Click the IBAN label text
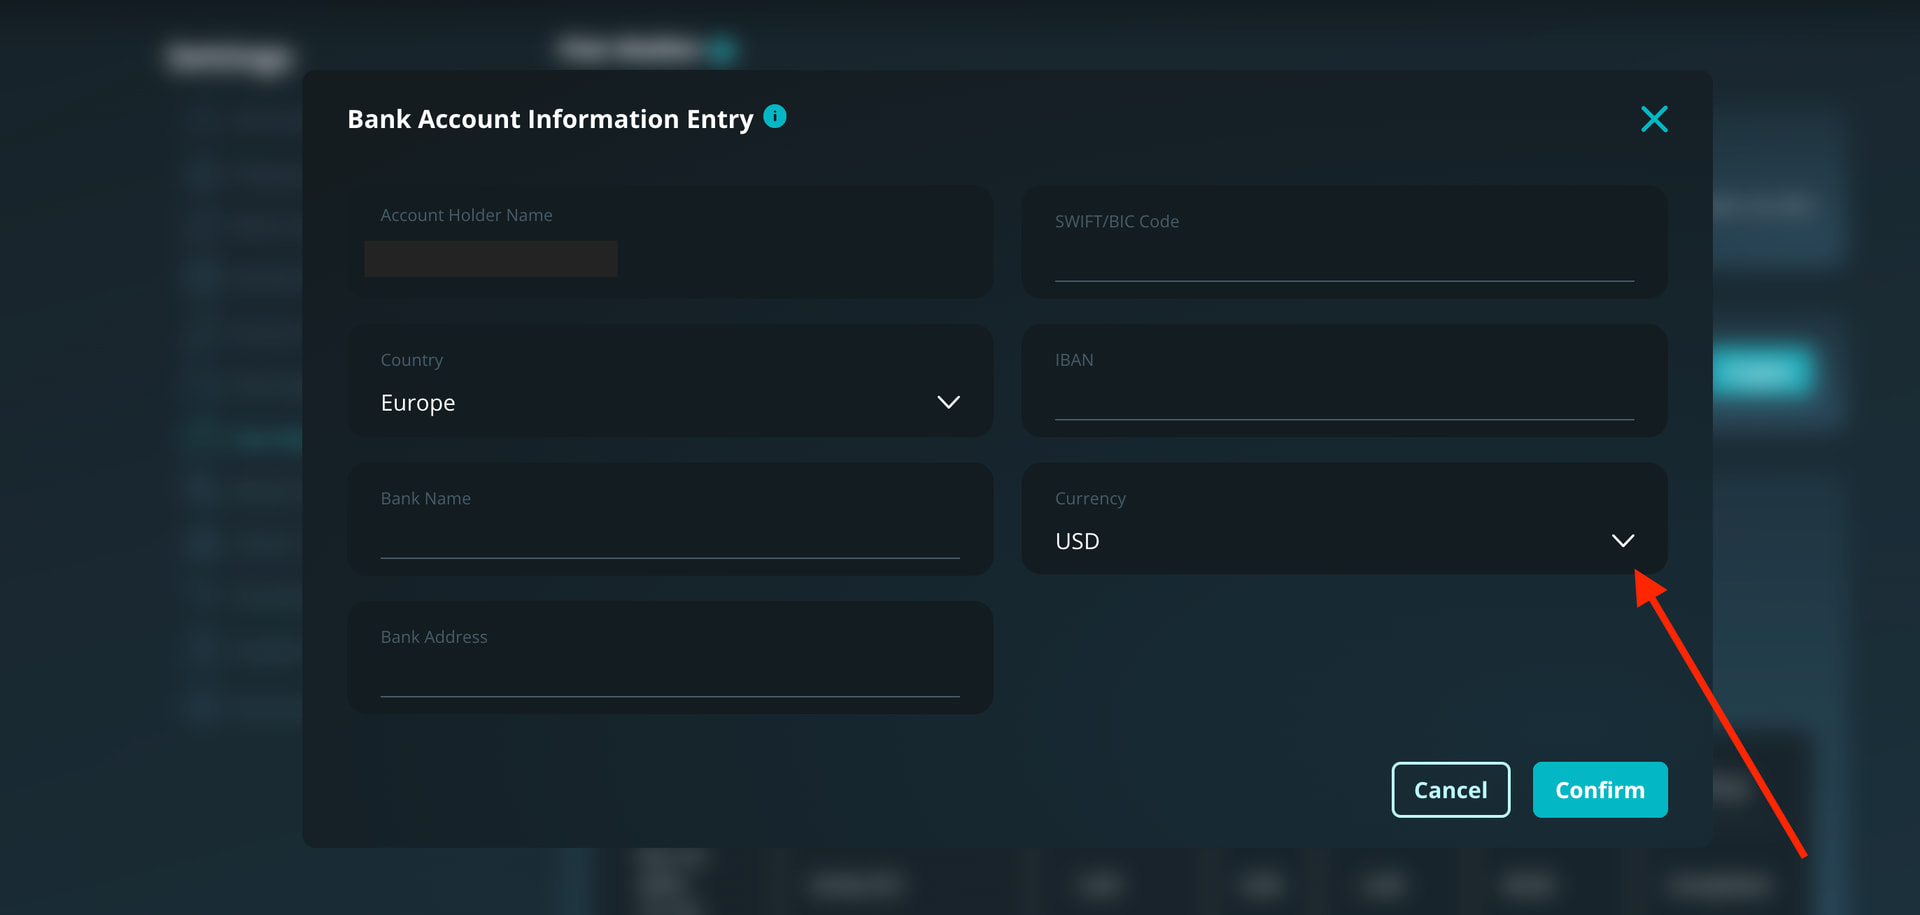 point(1074,360)
